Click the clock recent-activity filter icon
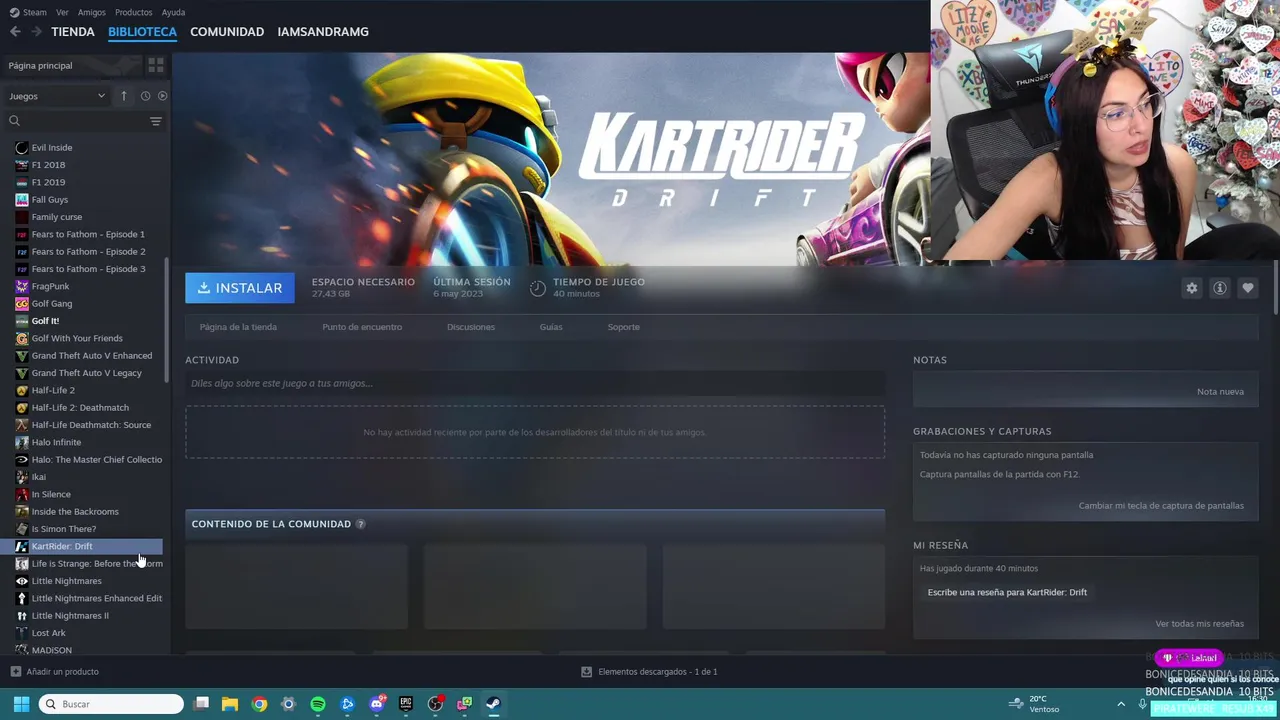This screenshot has height=720, width=1280. click(145, 96)
